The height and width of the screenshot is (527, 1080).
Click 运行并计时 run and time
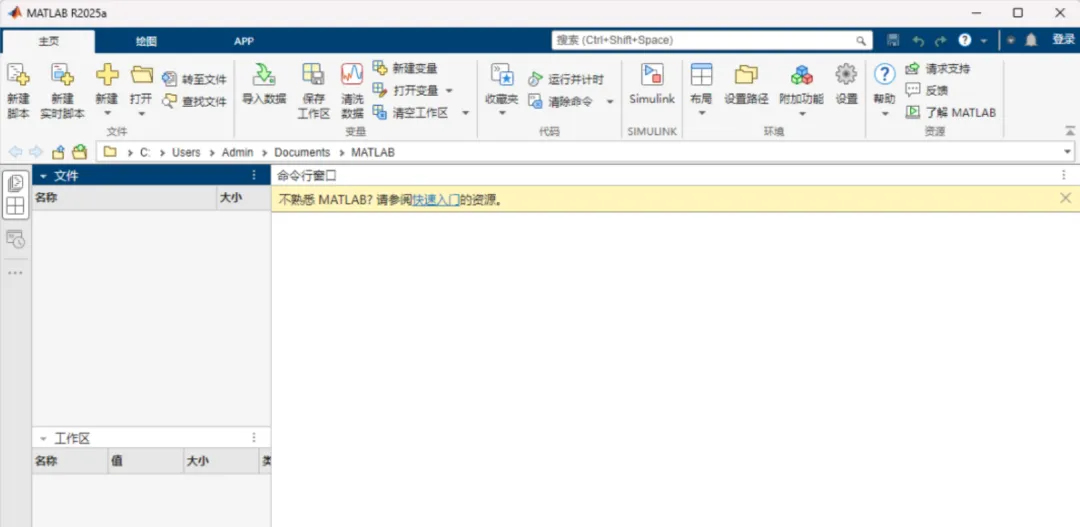[x=565, y=79]
